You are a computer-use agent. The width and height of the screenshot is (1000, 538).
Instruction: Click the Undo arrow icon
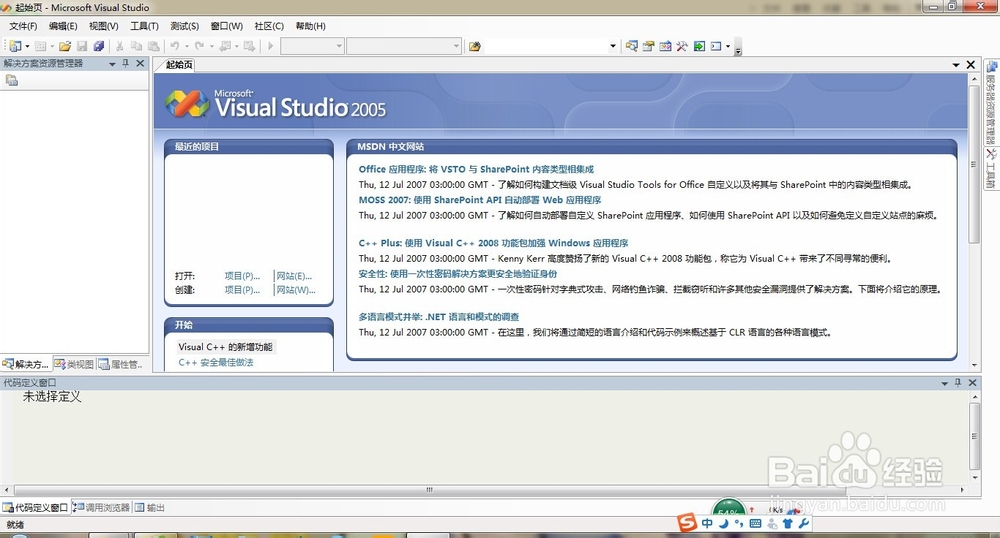click(x=174, y=46)
